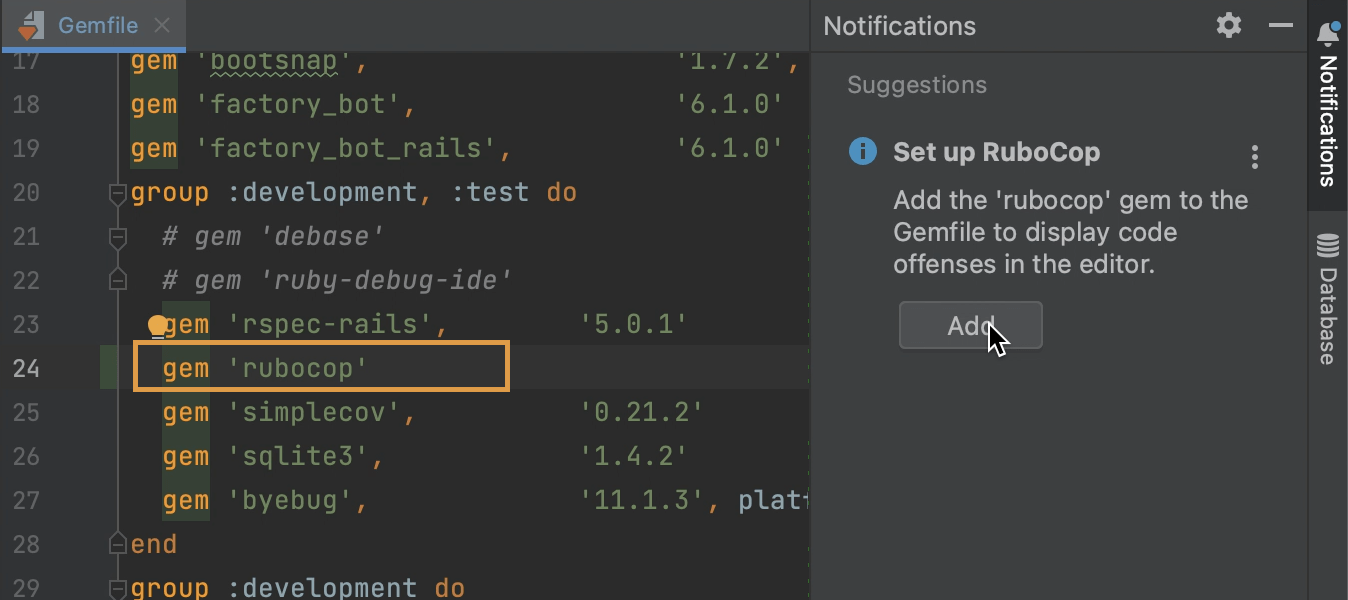Click the Notifications bell icon in the sidebar

pyautogui.click(x=1328, y=32)
